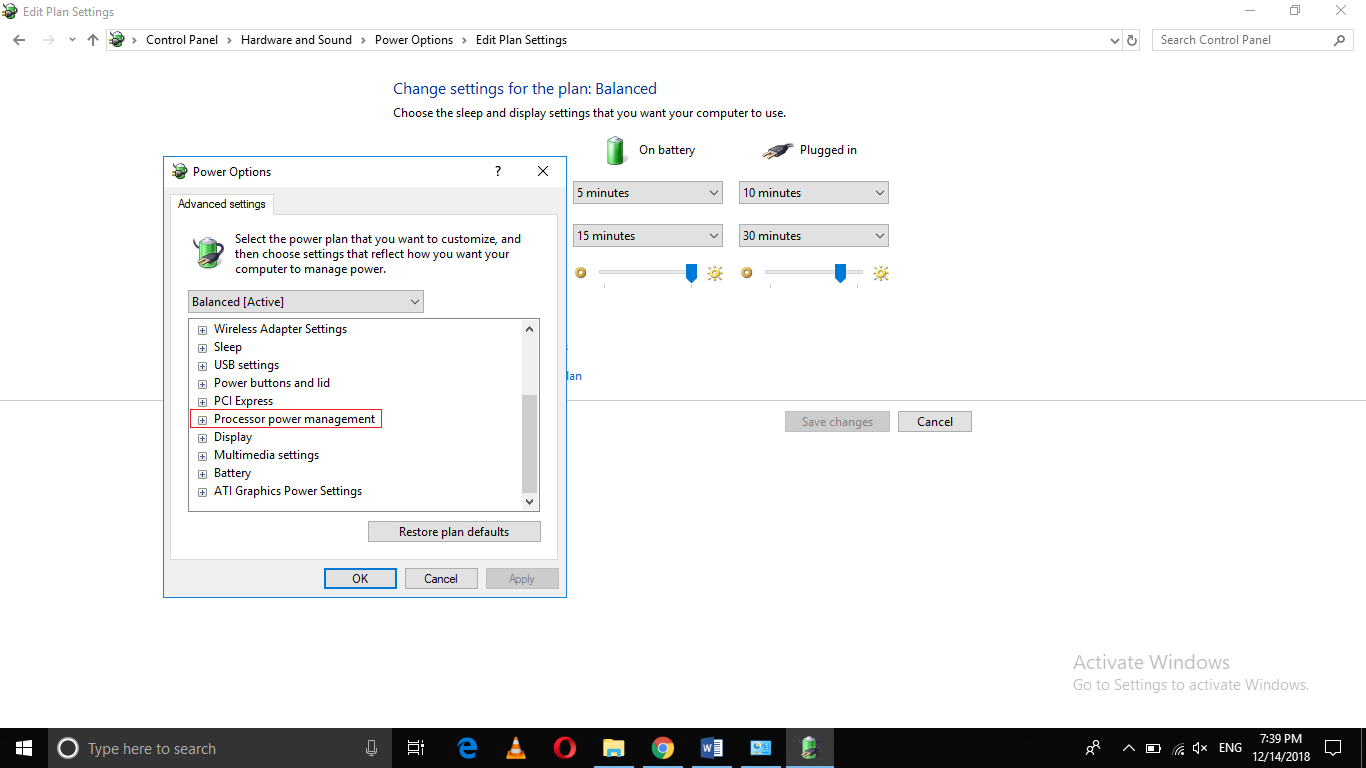Image resolution: width=1366 pixels, height=768 pixels.
Task: Open File Explorer from the taskbar
Action: 613,747
